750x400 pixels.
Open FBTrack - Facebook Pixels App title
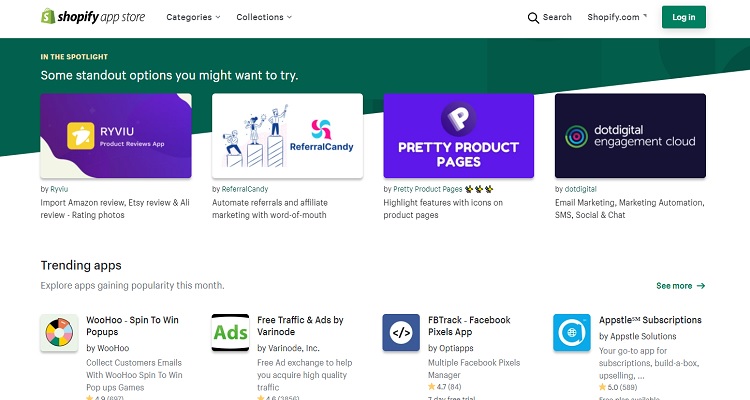tap(469, 326)
